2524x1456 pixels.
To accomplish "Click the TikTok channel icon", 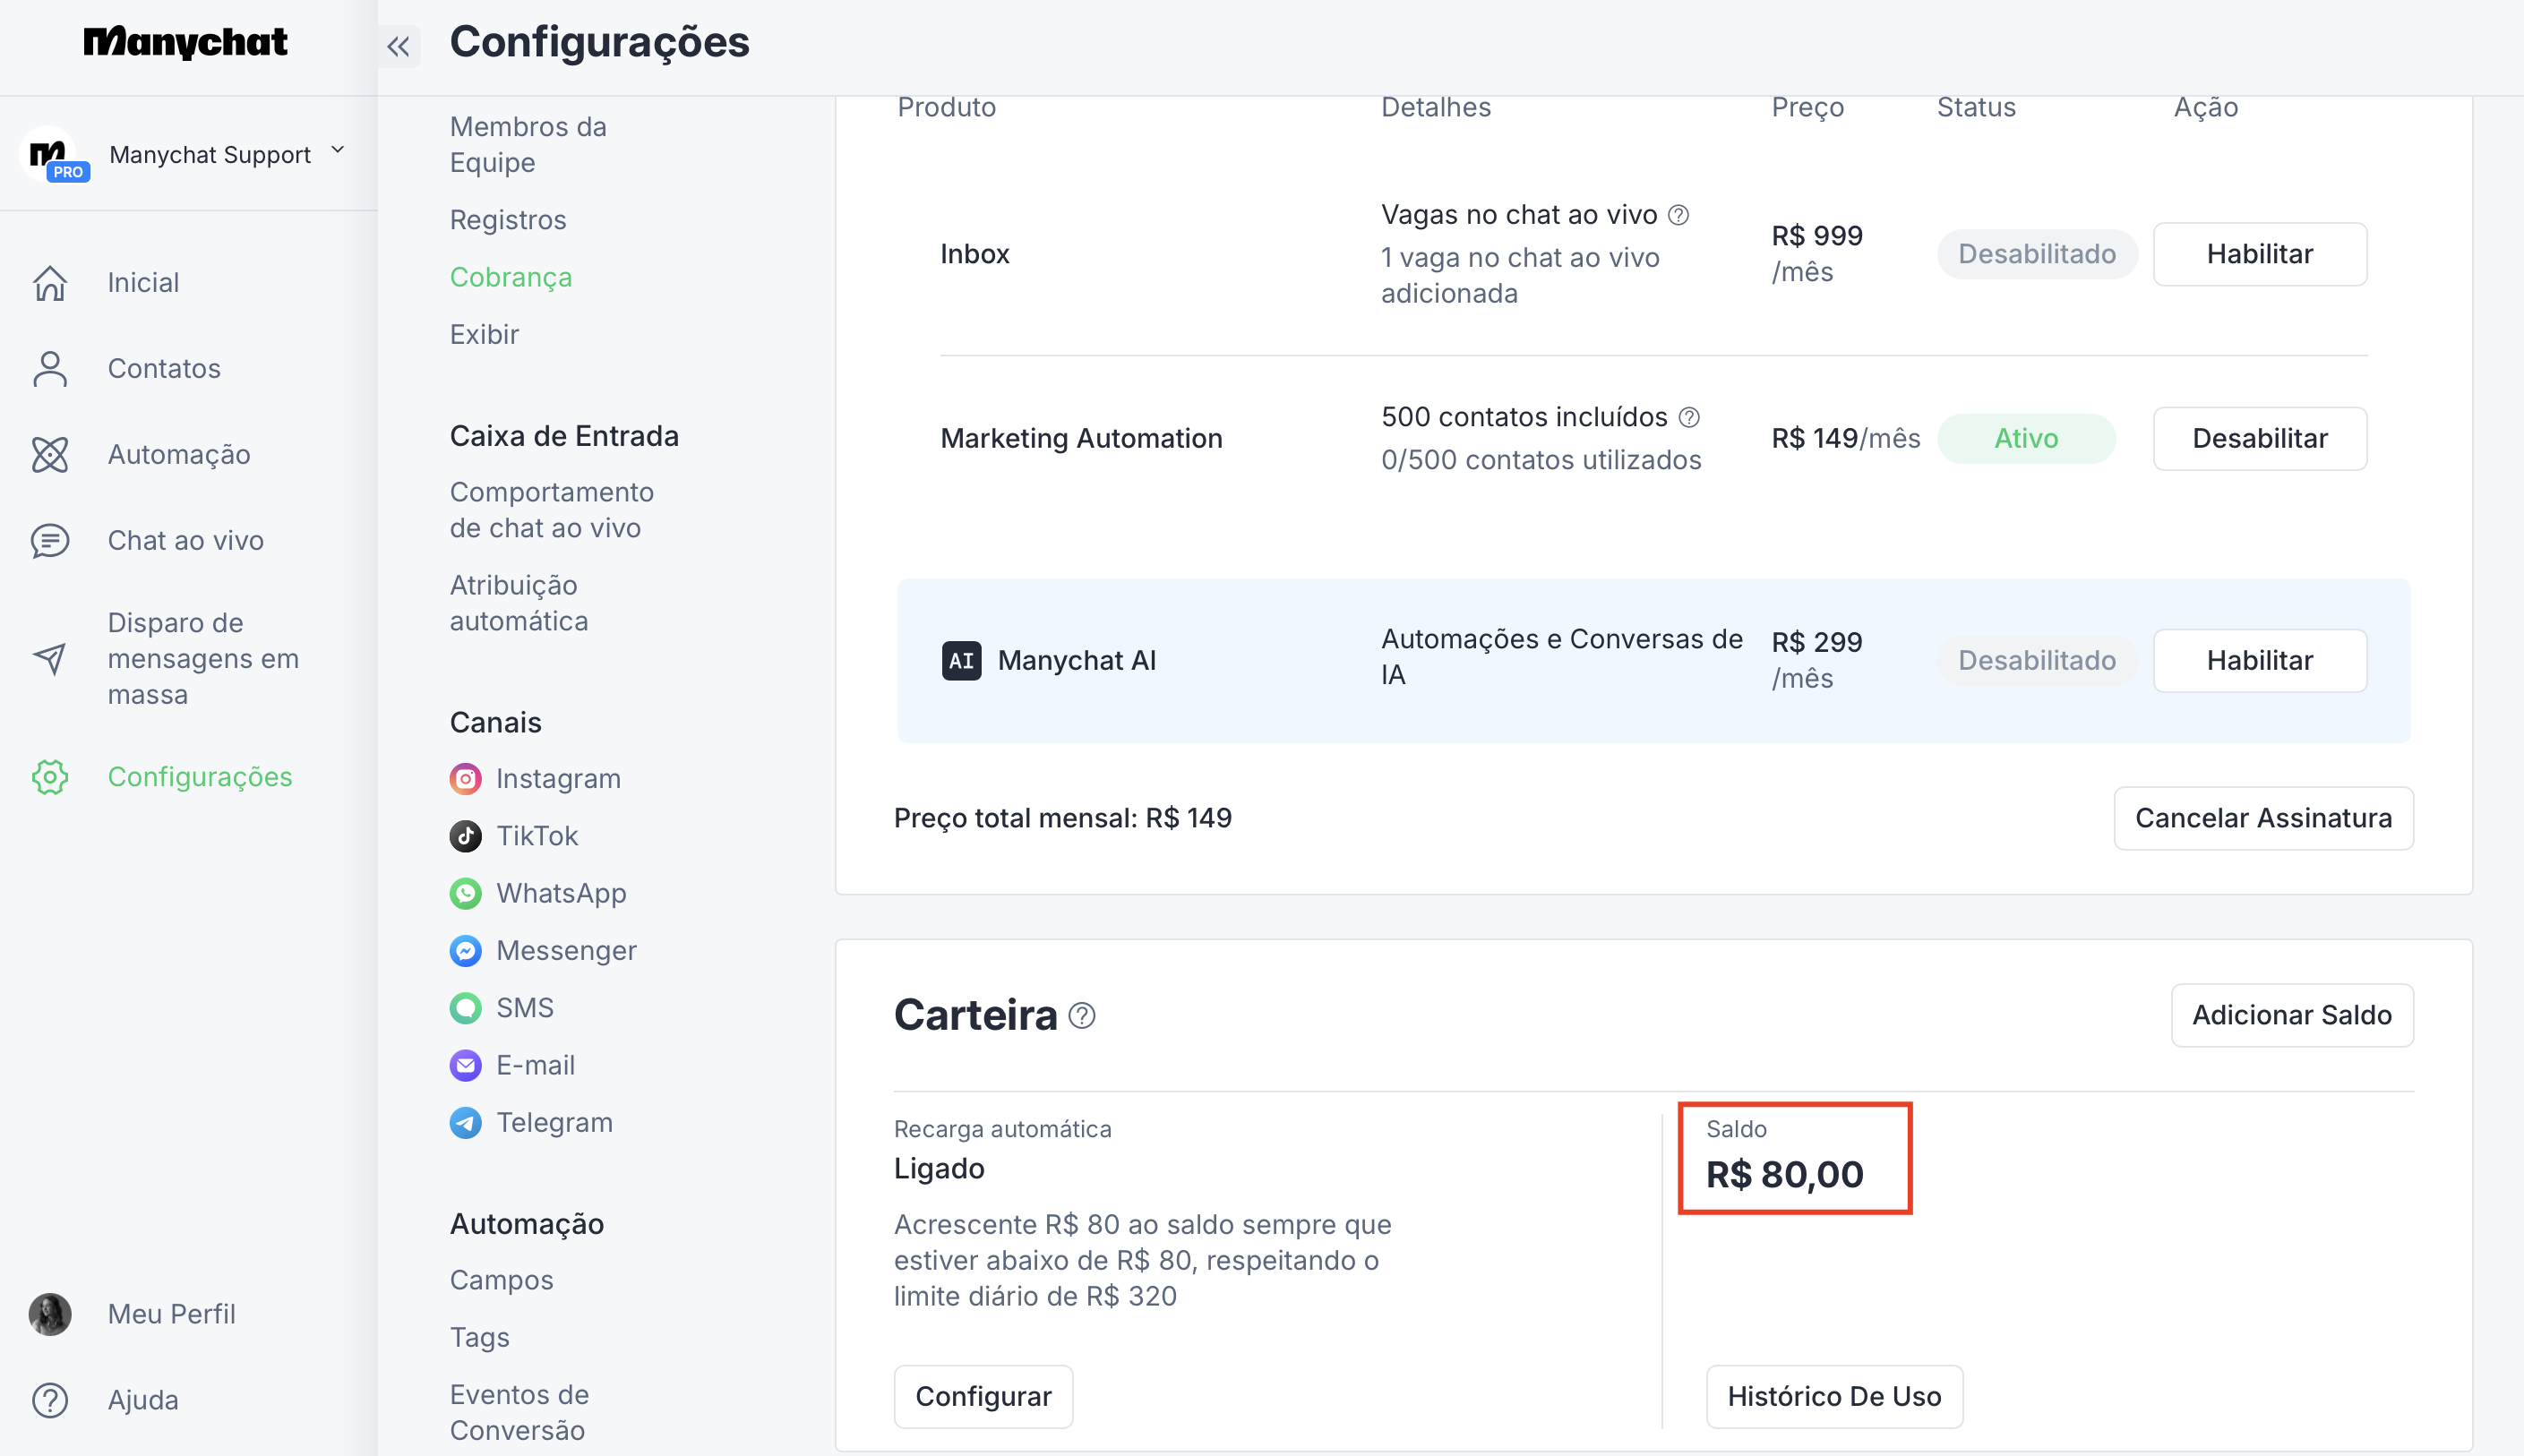I will point(465,836).
